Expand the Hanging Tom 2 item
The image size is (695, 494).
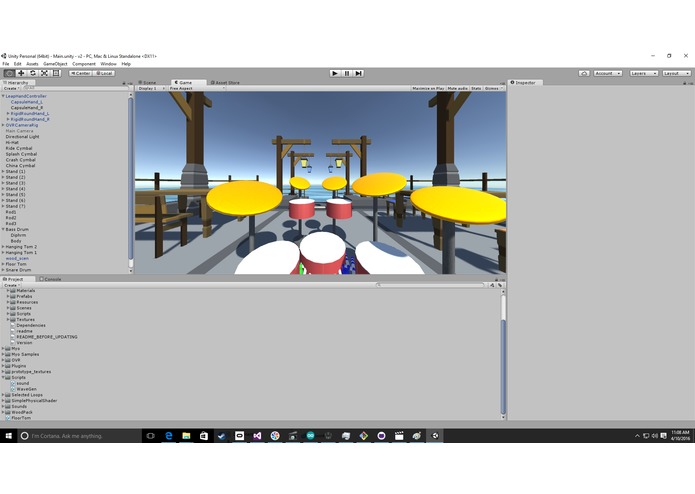pos(3,247)
